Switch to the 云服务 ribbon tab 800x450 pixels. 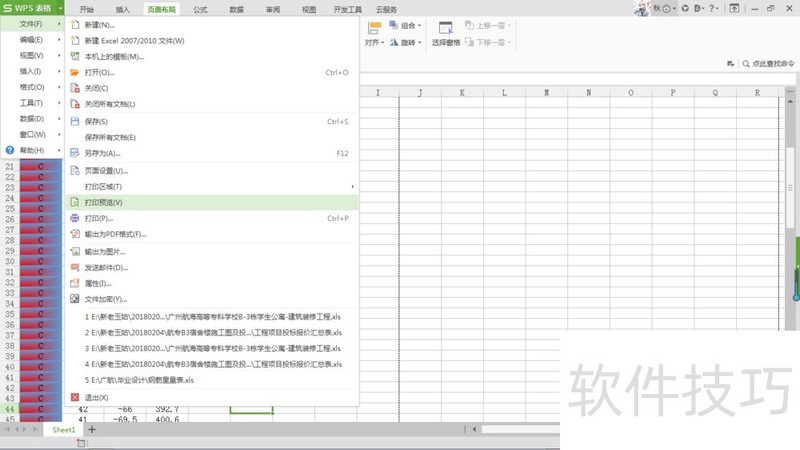386,9
